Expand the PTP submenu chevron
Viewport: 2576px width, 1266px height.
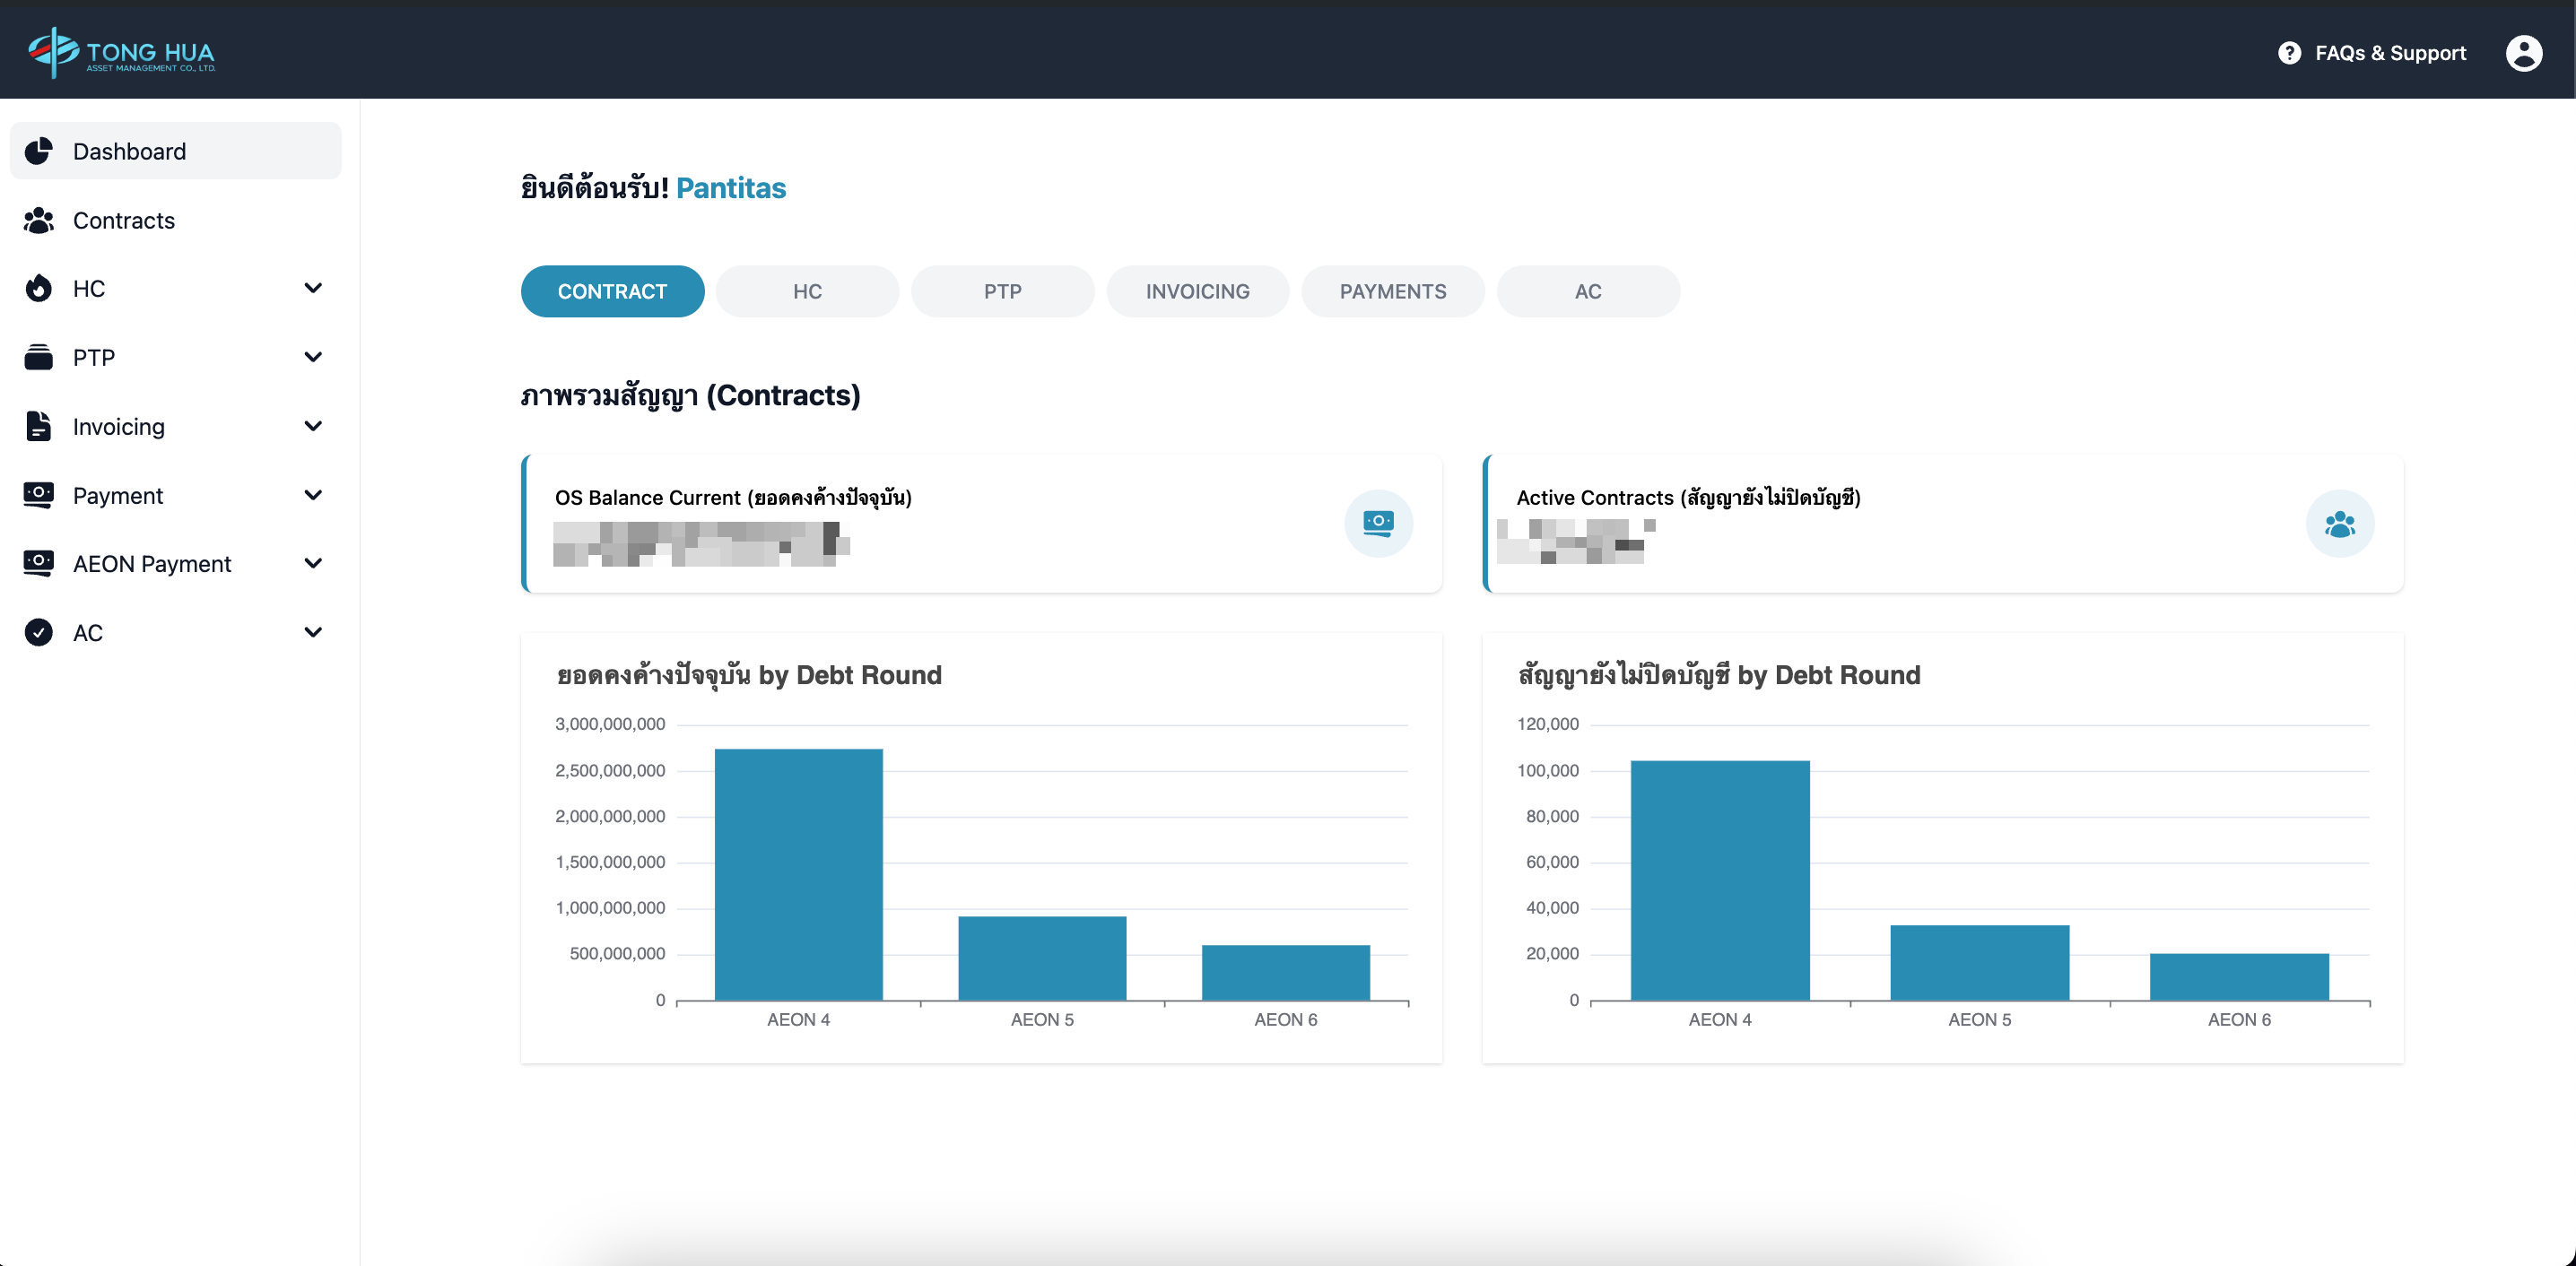pos(313,357)
